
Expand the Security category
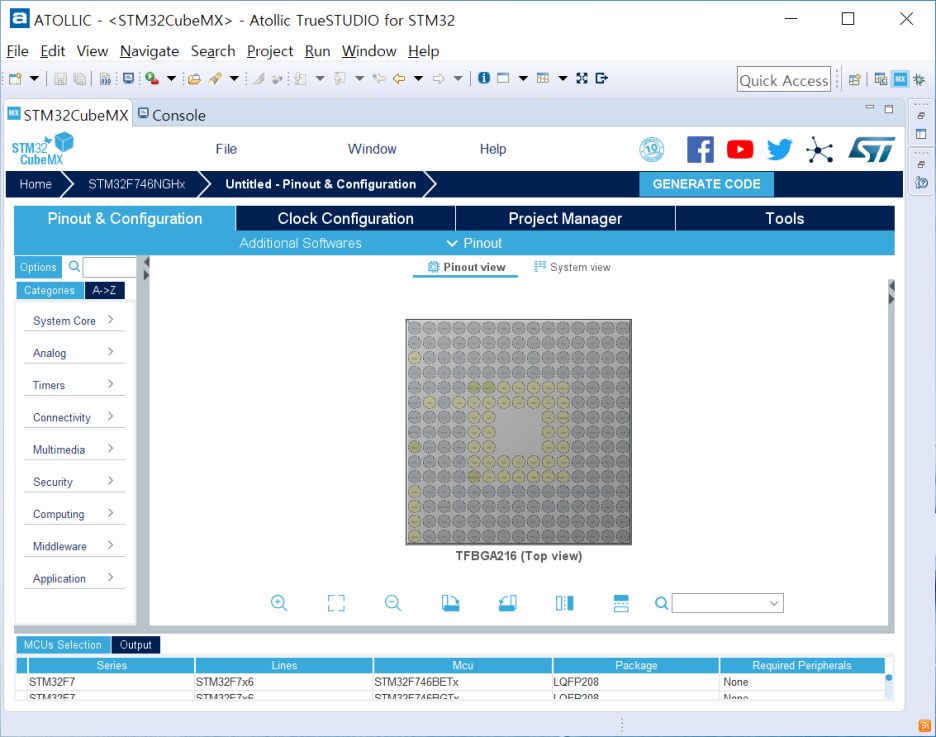[x=74, y=482]
